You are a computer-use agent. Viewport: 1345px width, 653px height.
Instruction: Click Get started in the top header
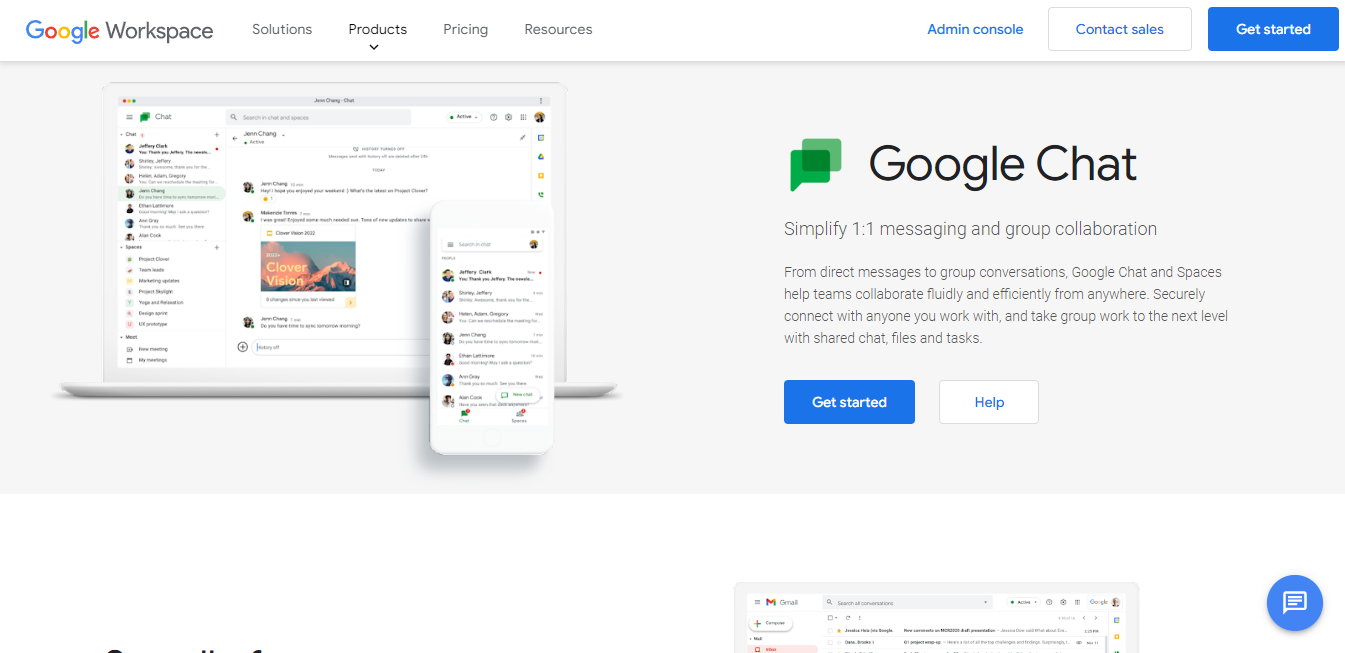pos(1273,29)
